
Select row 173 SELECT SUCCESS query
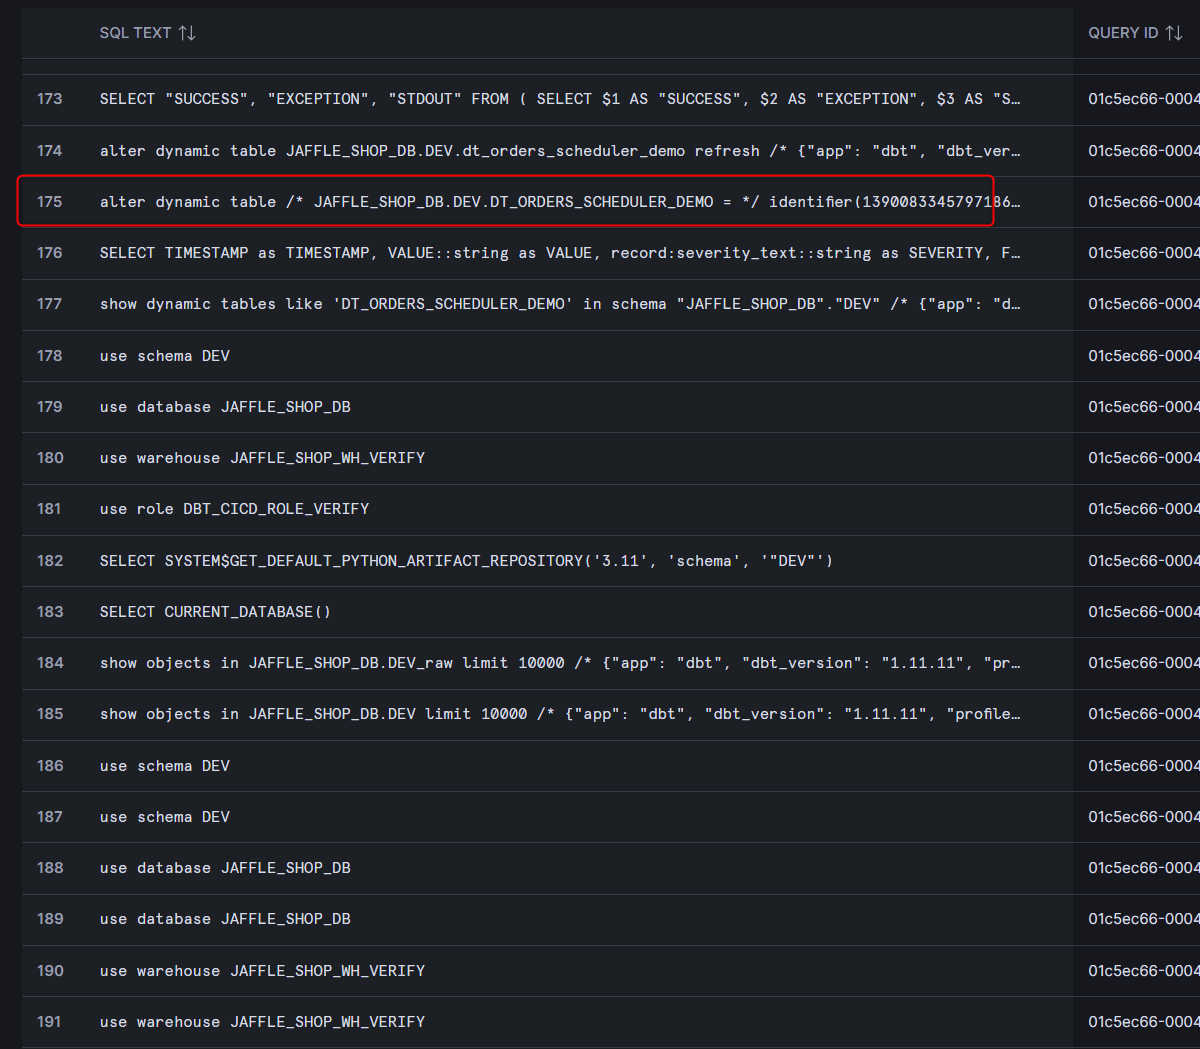coord(560,99)
